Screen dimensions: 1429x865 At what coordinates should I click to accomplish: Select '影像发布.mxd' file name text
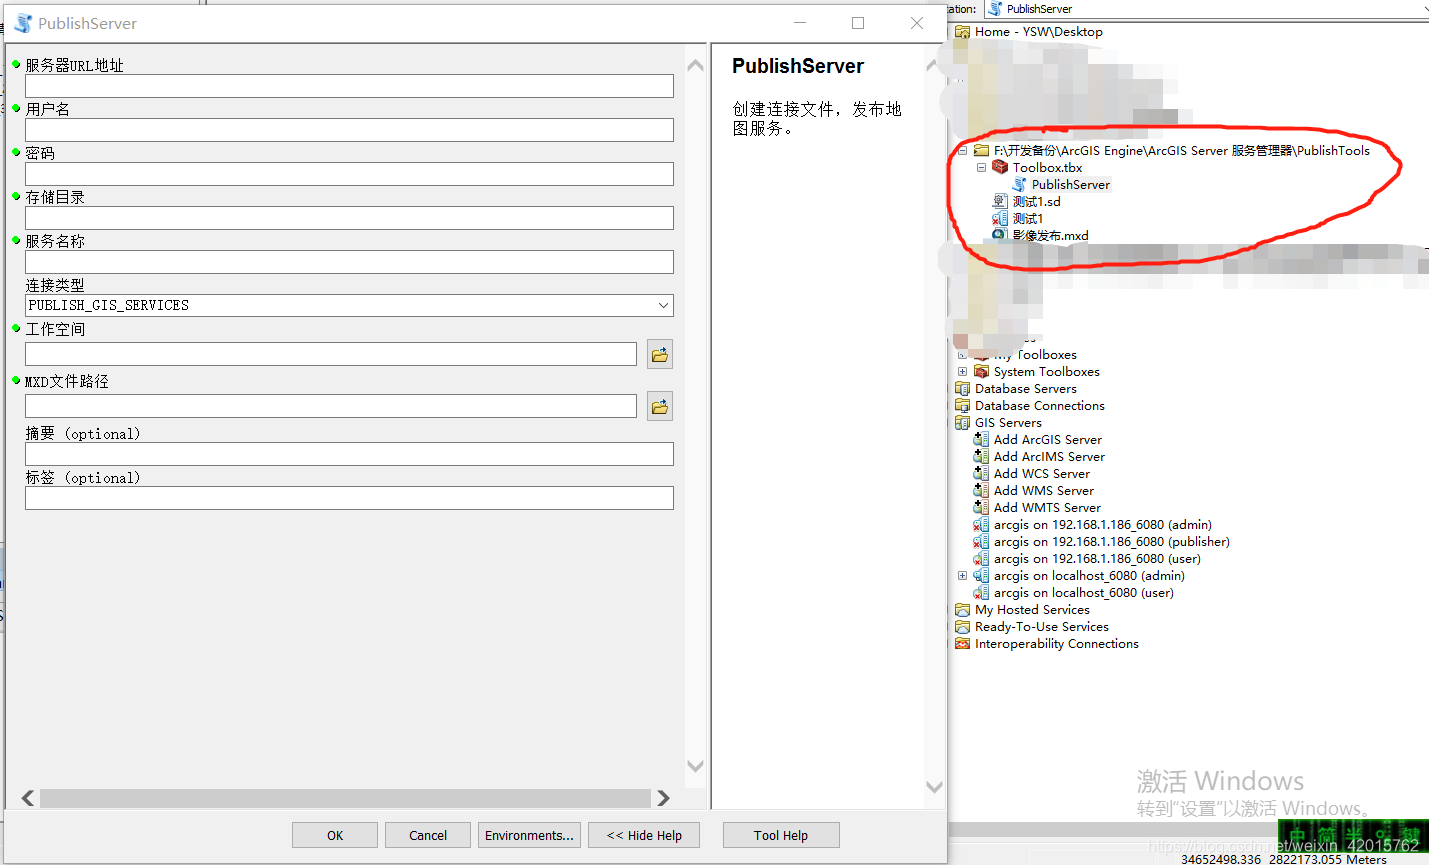(x=1050, y=235)
